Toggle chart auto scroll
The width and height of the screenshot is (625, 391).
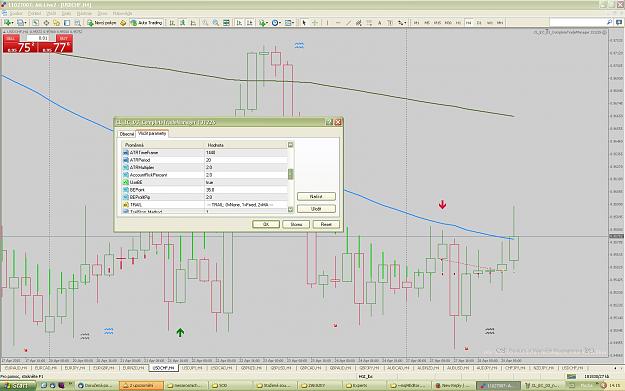239,23
